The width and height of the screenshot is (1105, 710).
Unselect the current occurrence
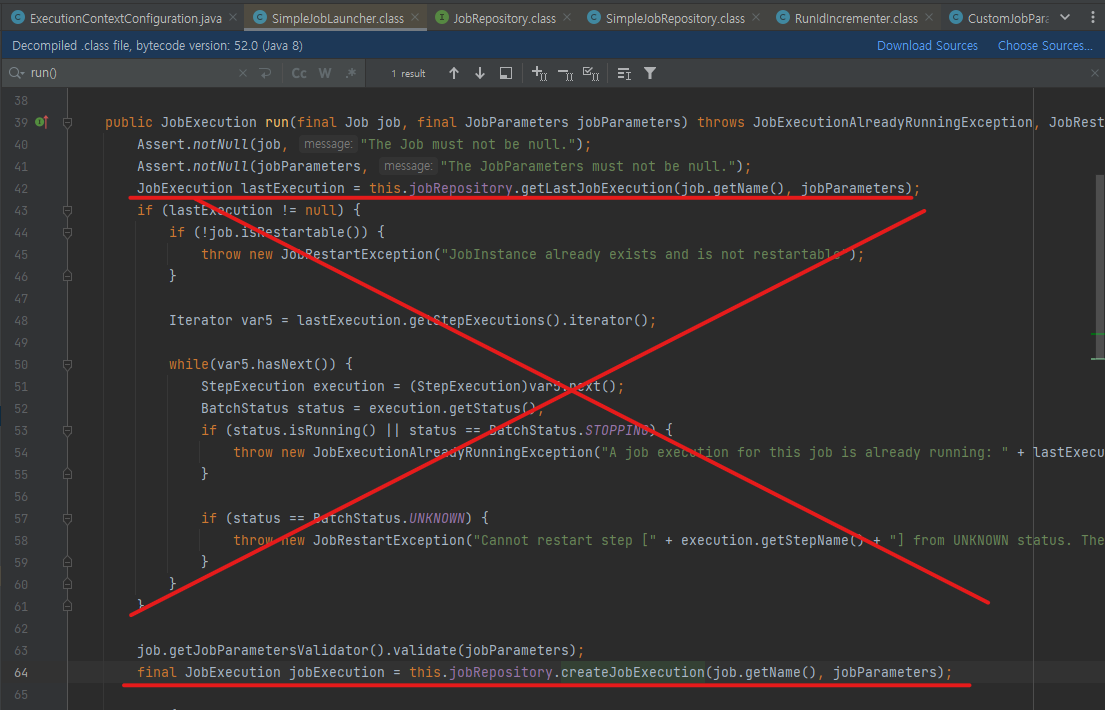(565, 73)
